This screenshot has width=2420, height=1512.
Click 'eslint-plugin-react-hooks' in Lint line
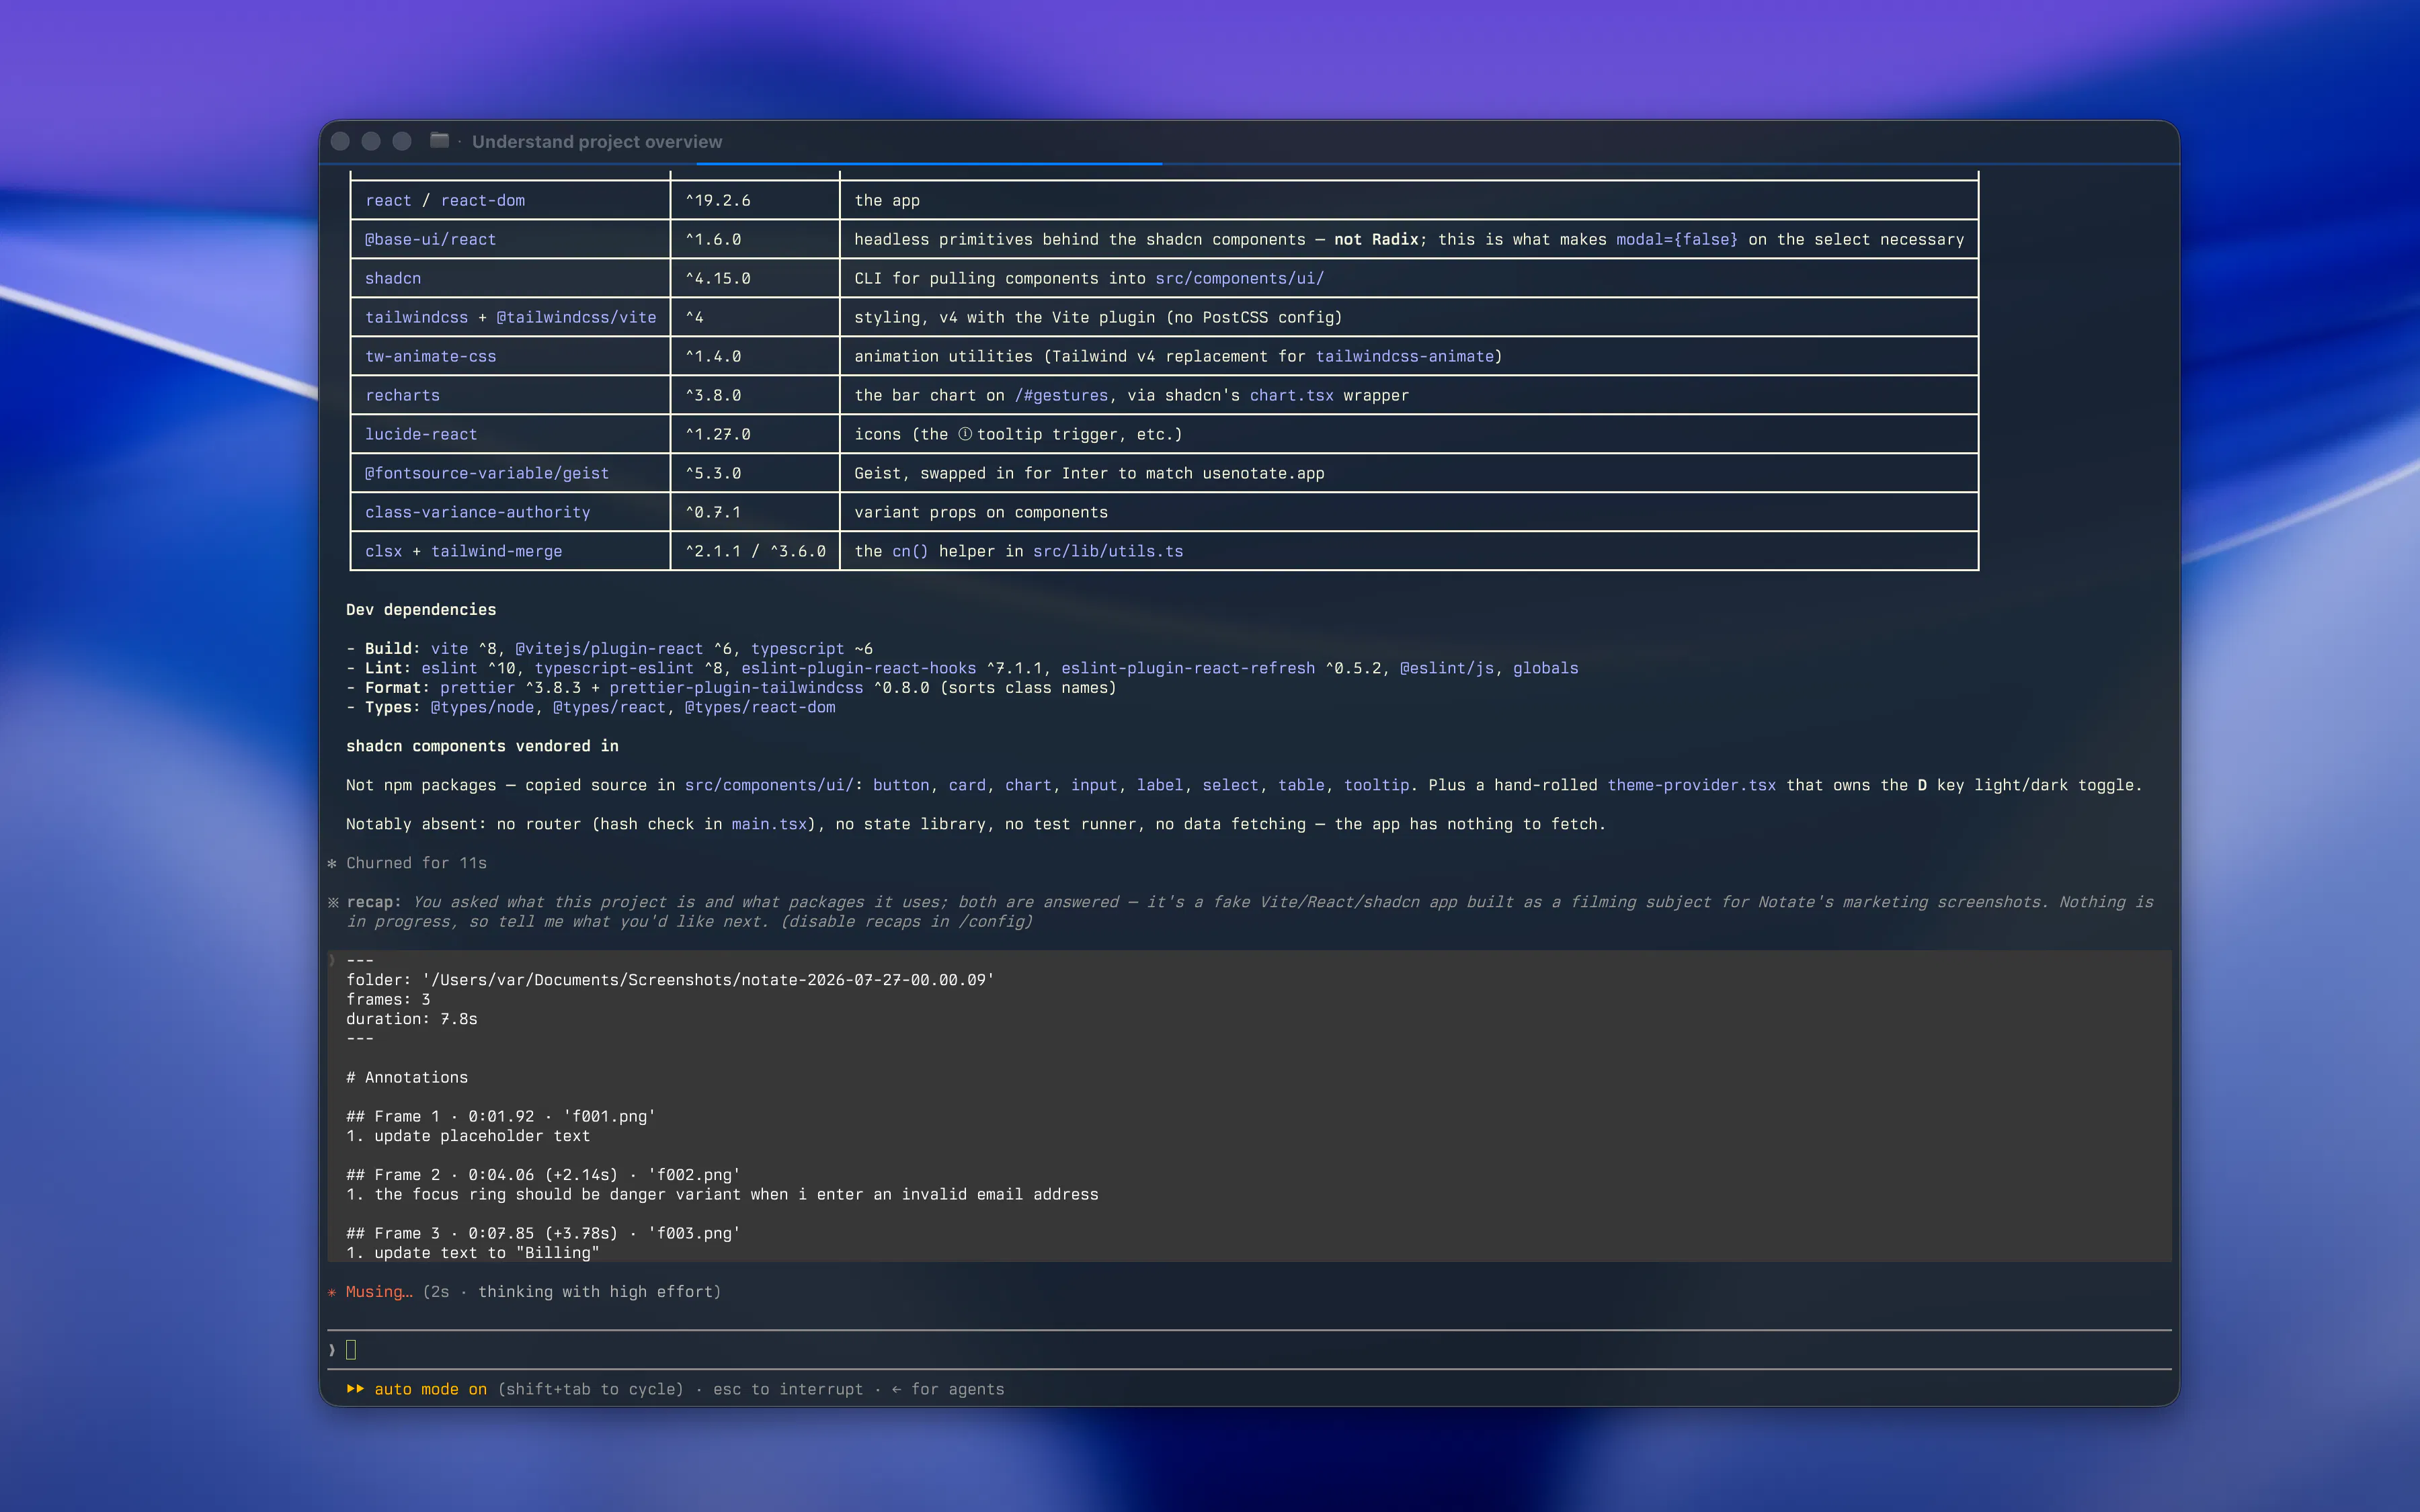(858, 668)
